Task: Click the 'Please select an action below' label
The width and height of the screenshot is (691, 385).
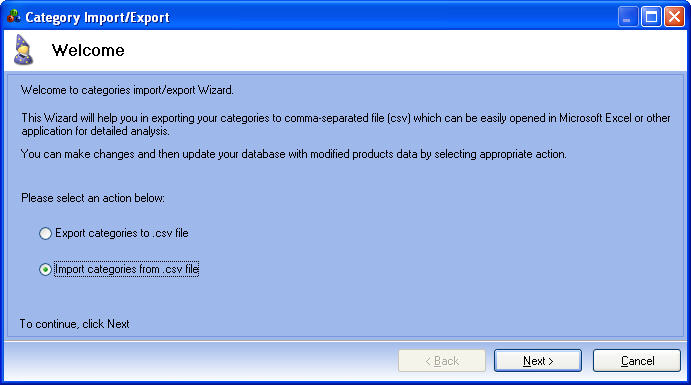Action: coord(93,198)
